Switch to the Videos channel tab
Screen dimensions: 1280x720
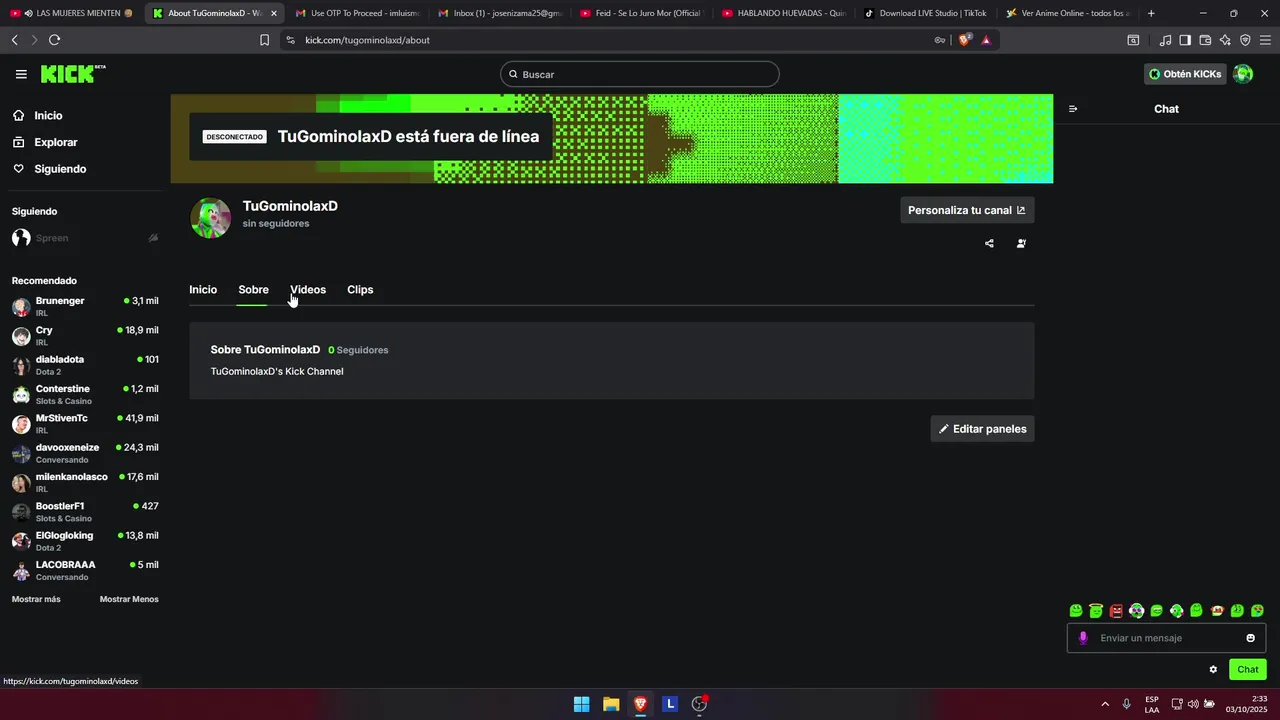click(x=308, y=290)
